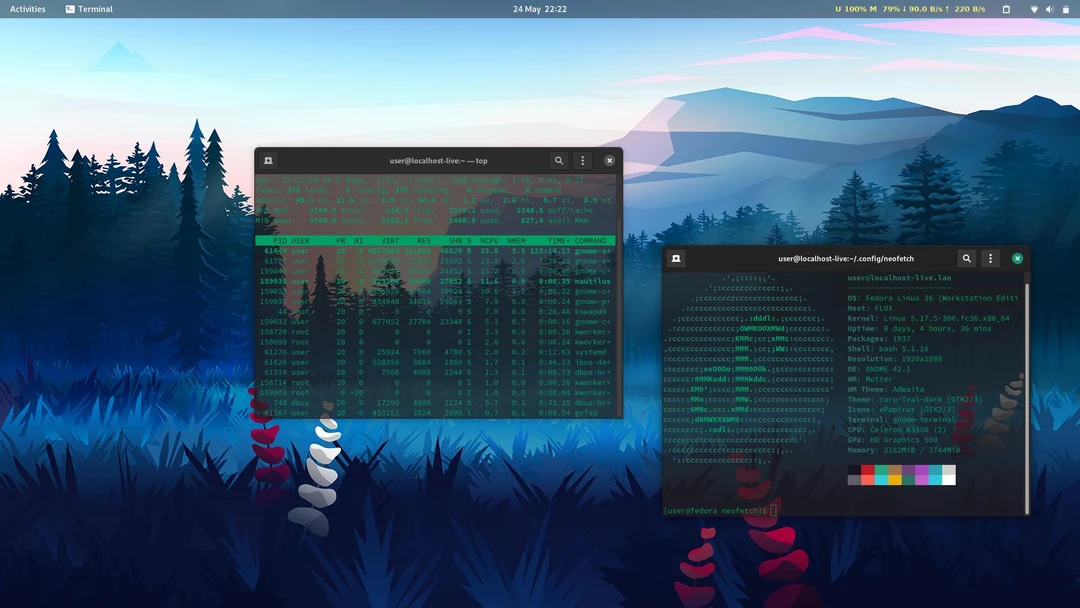Open the Wi-Fi status icon in the top bar
The height and width of the screenshot is (608, 1080).
1034,9
